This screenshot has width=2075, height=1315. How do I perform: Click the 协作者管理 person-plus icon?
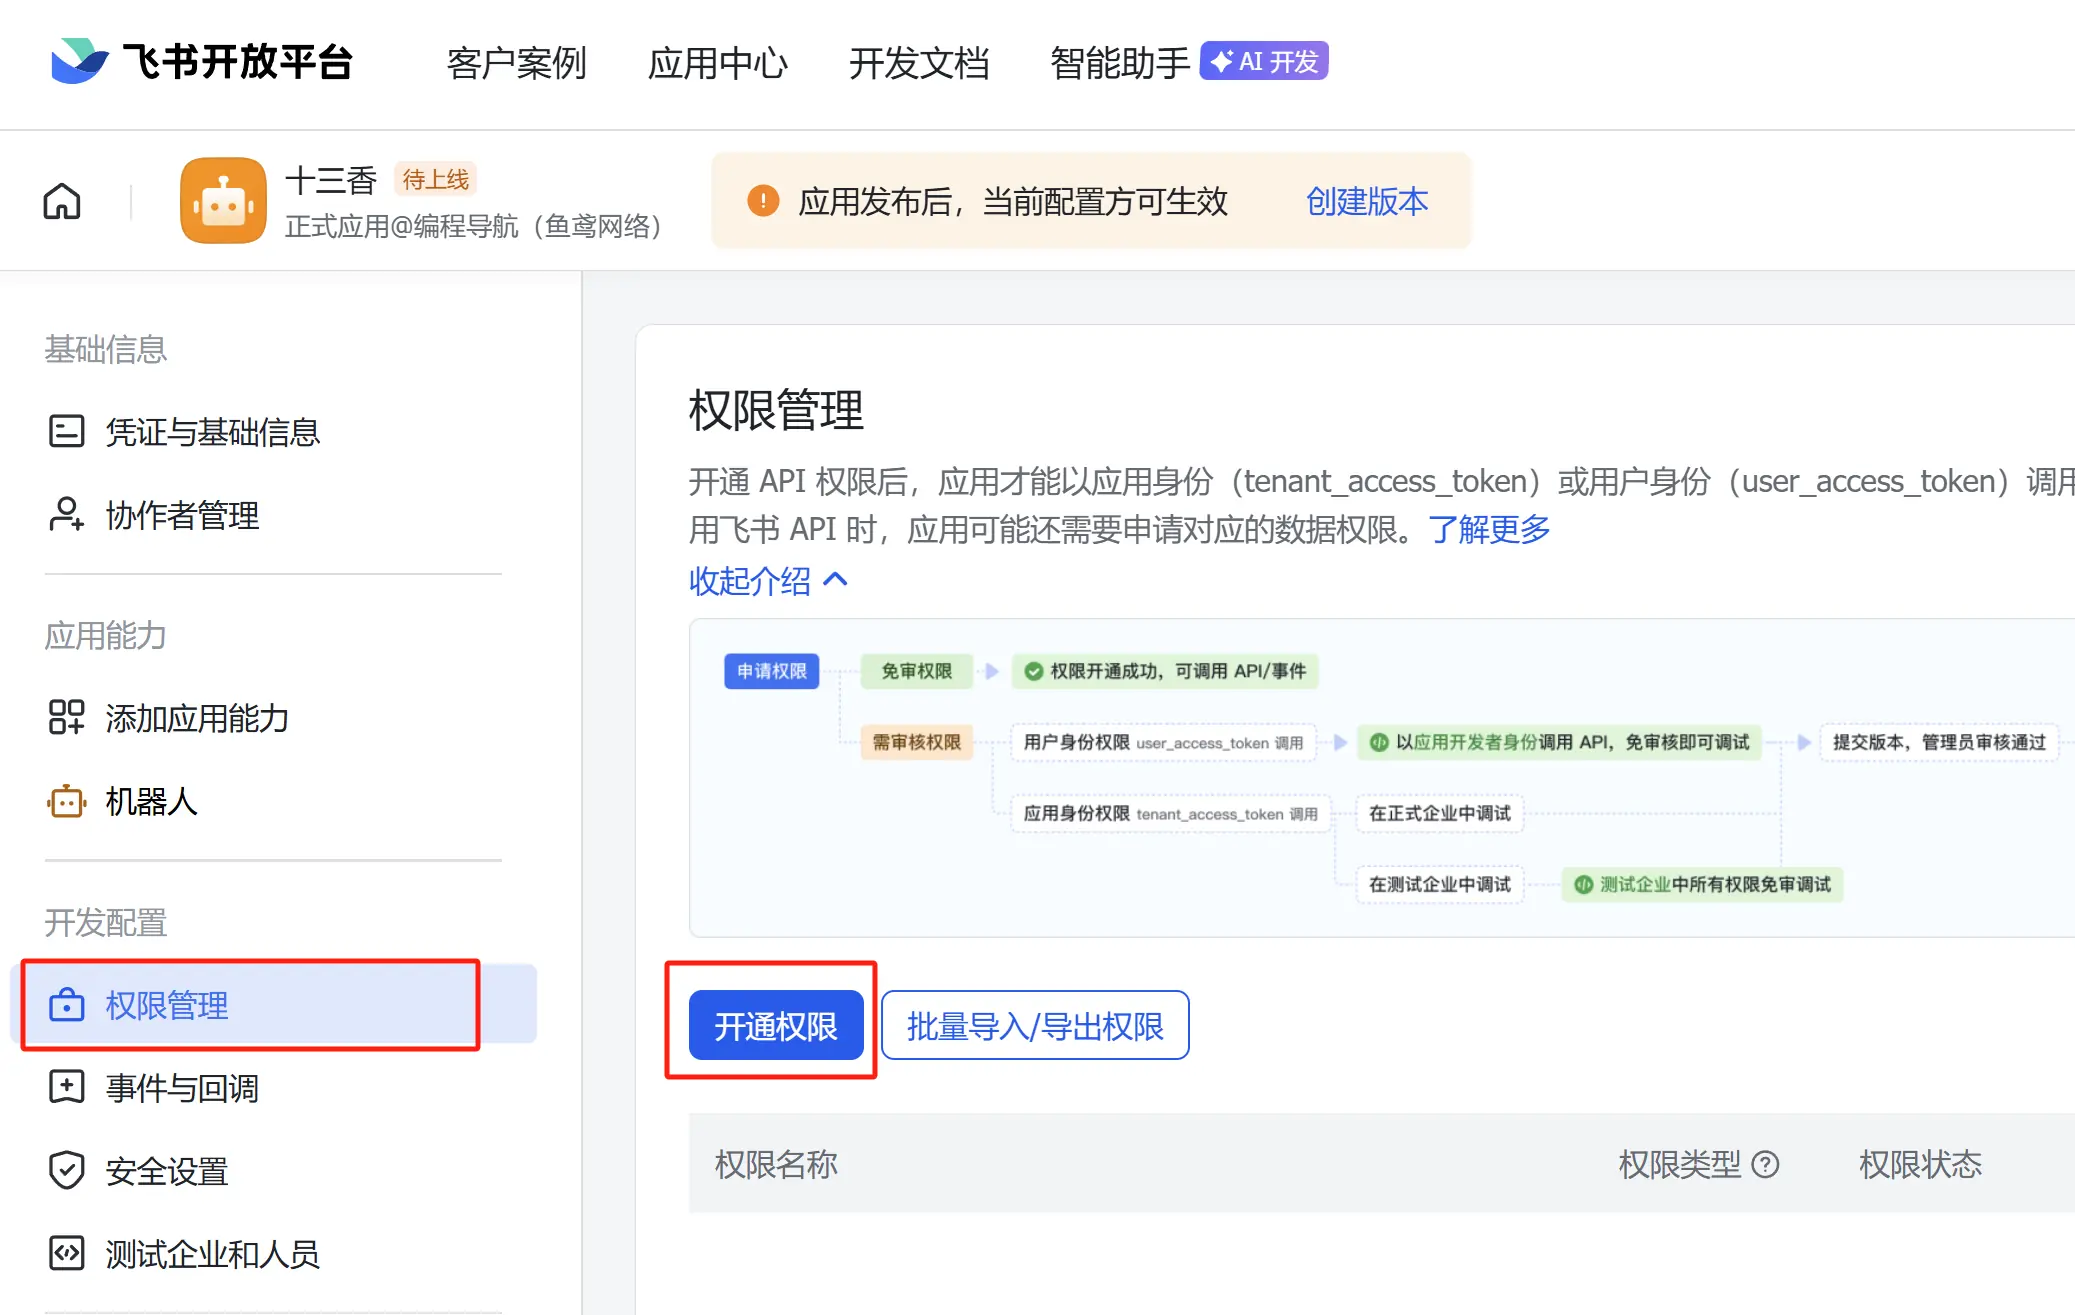67,515
